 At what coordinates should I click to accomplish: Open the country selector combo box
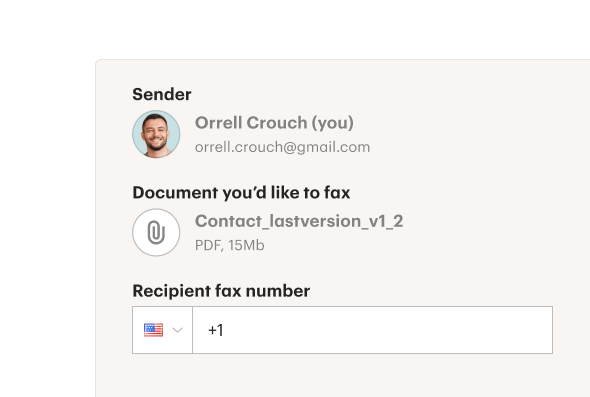[163, 330]
